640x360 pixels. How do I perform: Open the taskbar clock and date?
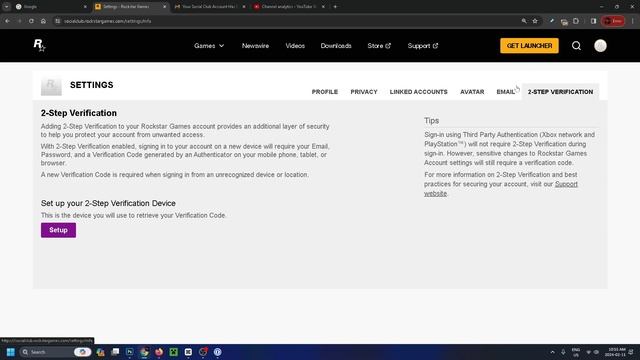pyautogui.click(x=616, y=352)
